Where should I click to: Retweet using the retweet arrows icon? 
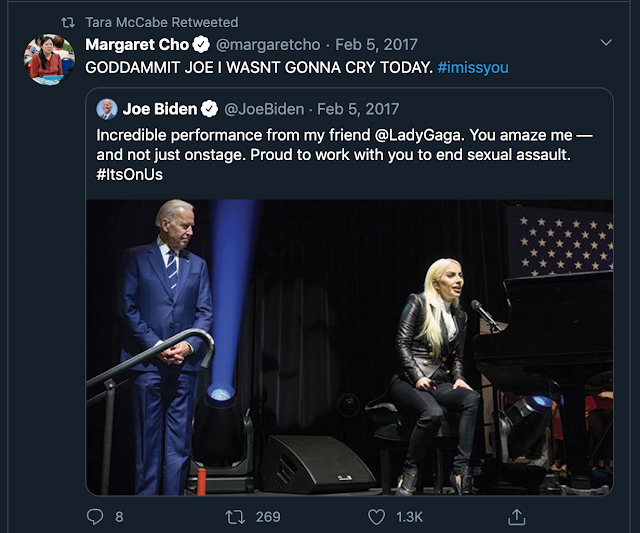tap(235, 517)
